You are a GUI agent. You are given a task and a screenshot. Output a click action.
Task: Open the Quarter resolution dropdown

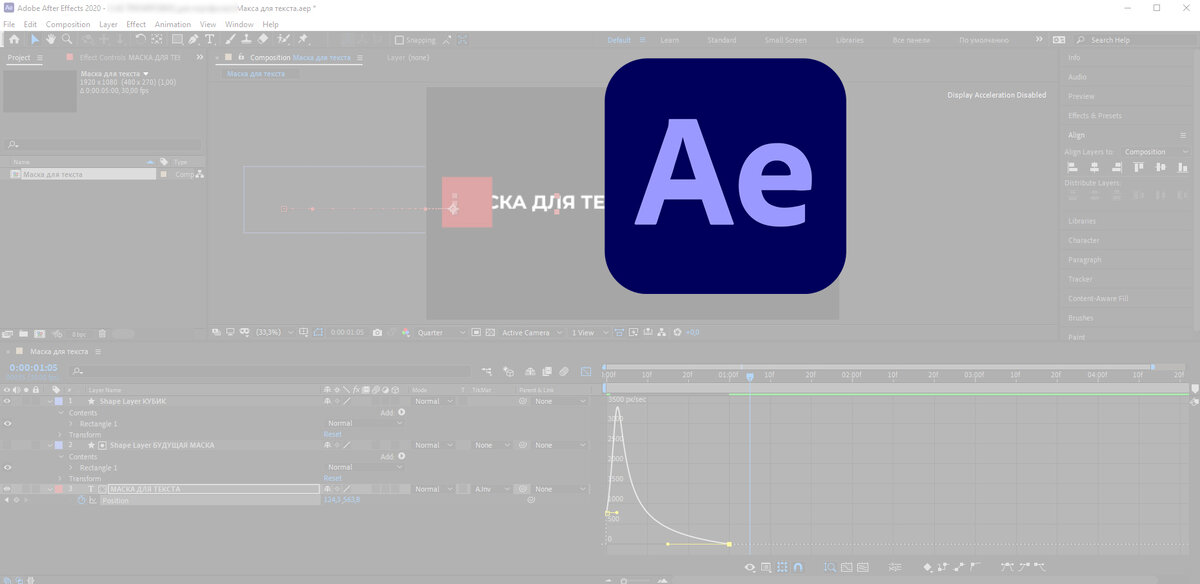tap(440, 332)
